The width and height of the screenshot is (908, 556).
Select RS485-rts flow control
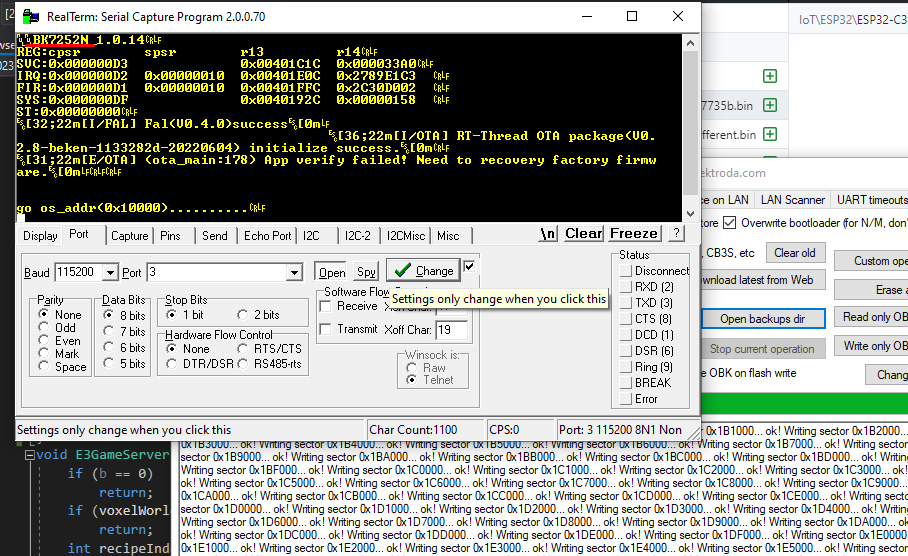coord(243,364)
